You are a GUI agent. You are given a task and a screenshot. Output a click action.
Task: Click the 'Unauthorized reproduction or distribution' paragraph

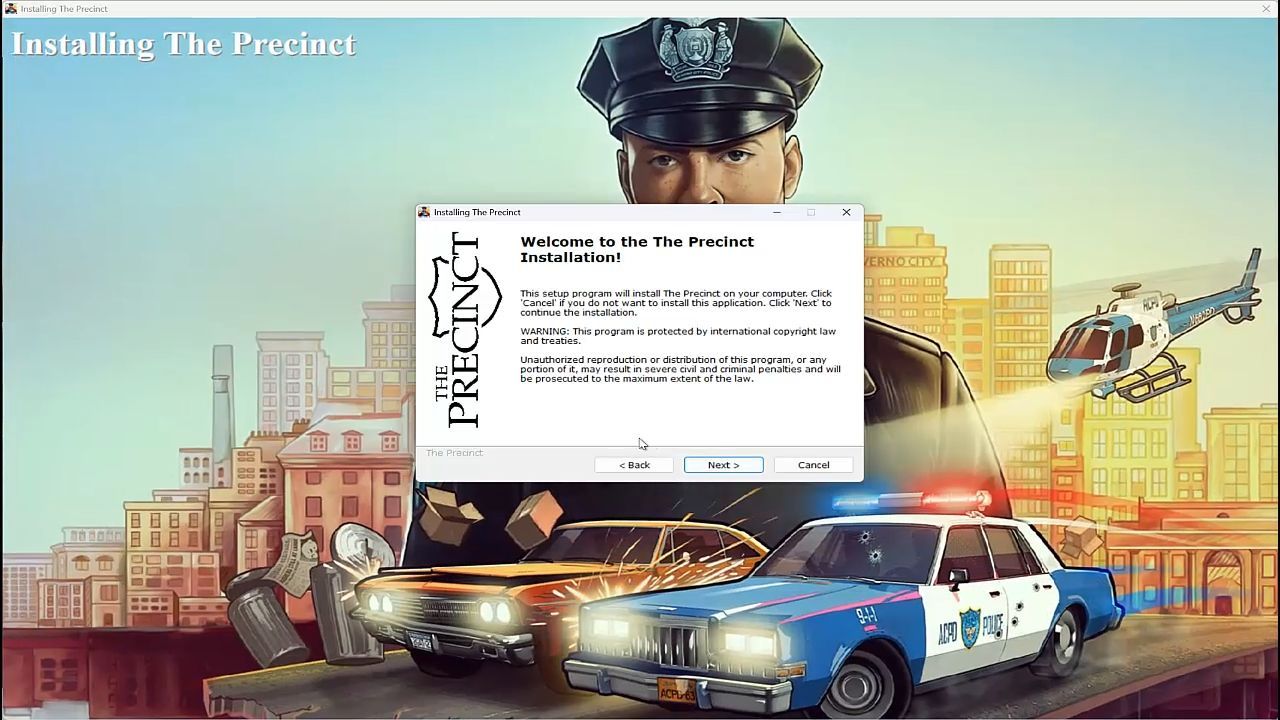point(680,369)
